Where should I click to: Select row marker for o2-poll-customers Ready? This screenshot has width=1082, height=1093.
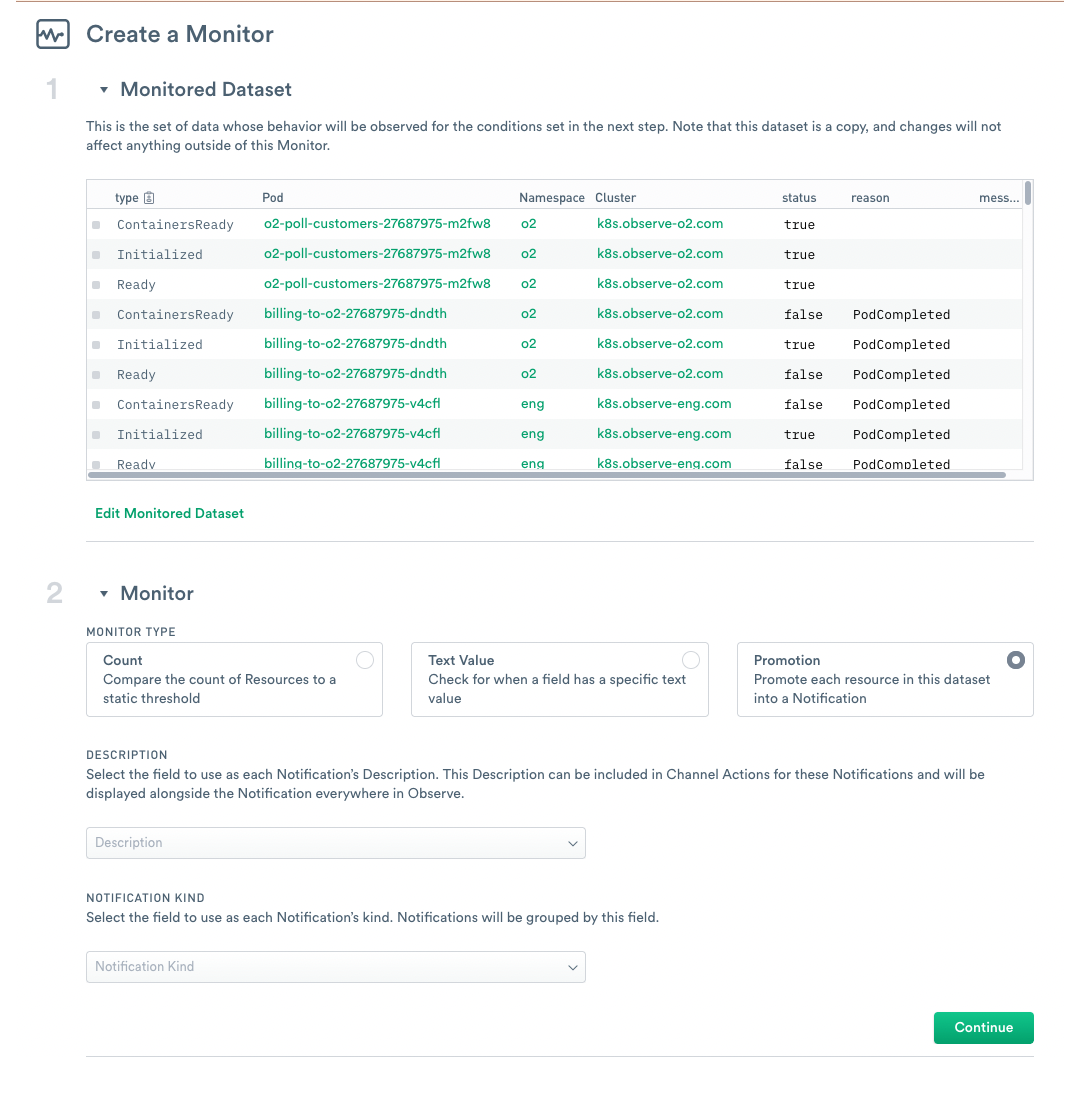point(96,285)
